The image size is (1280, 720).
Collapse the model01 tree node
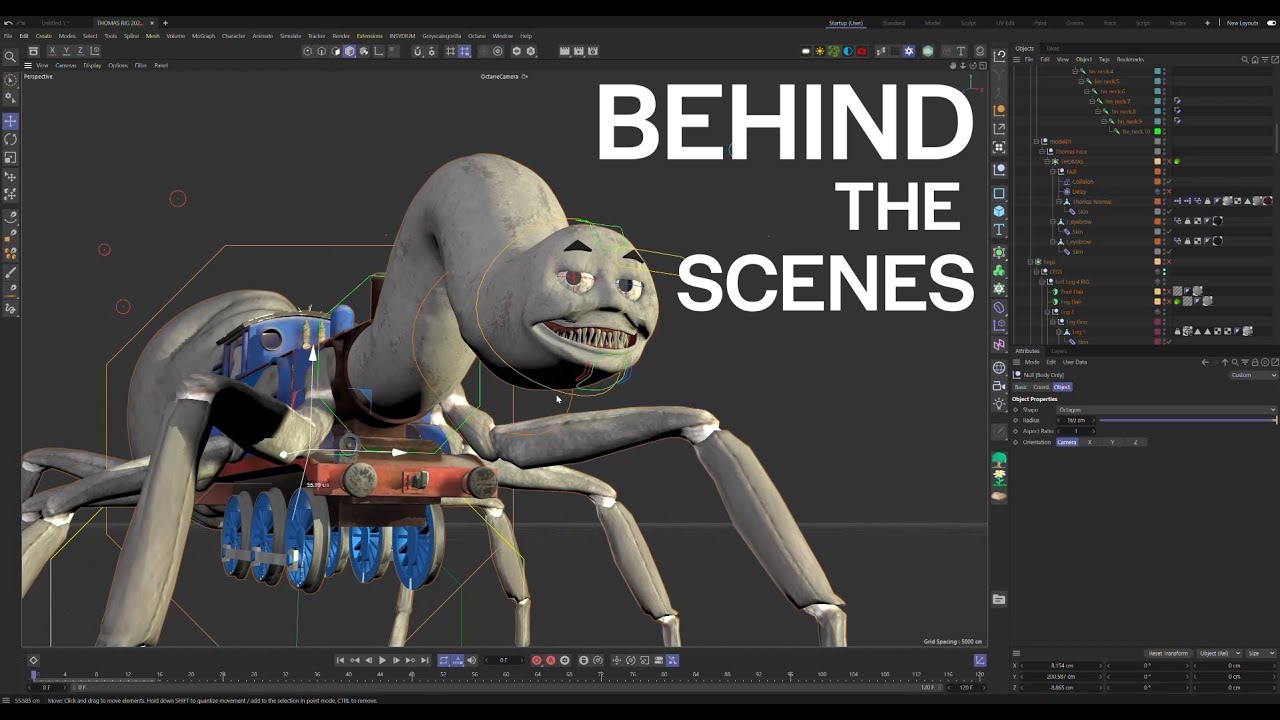1036,142
